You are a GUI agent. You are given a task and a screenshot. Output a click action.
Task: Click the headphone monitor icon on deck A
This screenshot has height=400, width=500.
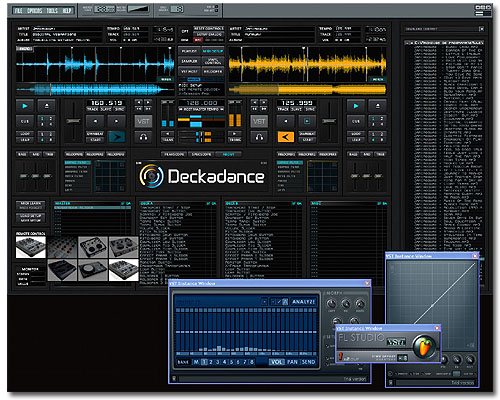click(143, 137)
